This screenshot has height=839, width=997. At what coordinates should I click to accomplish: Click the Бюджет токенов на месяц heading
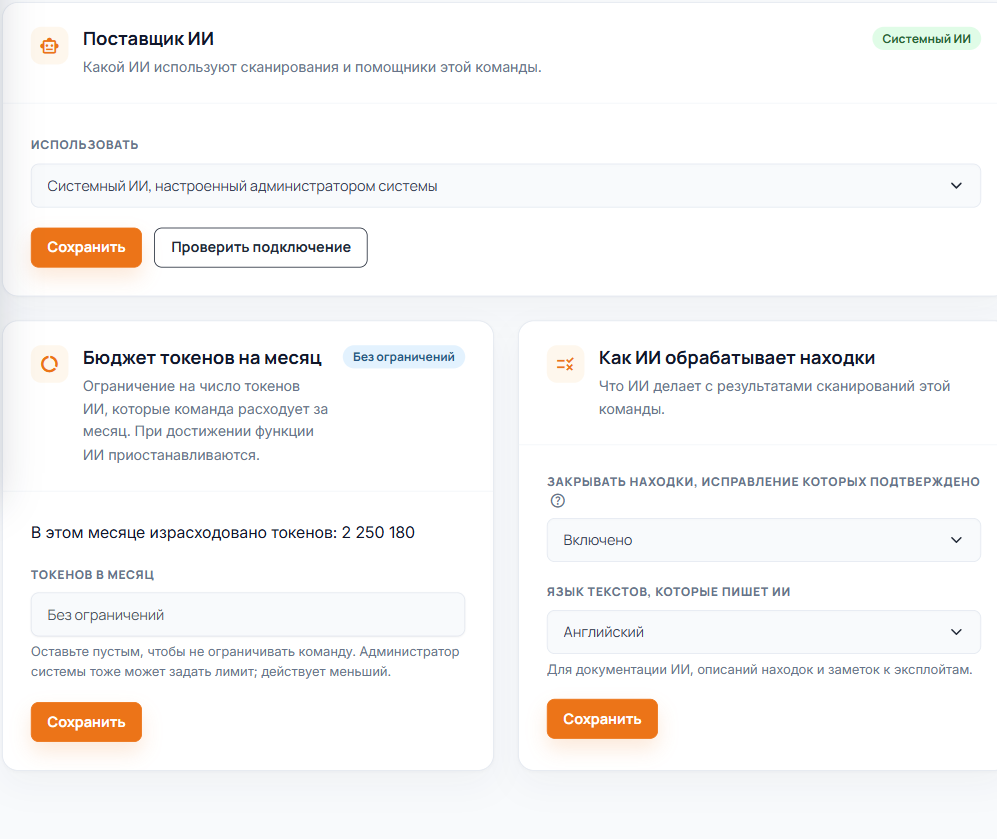tap(202, 358)
